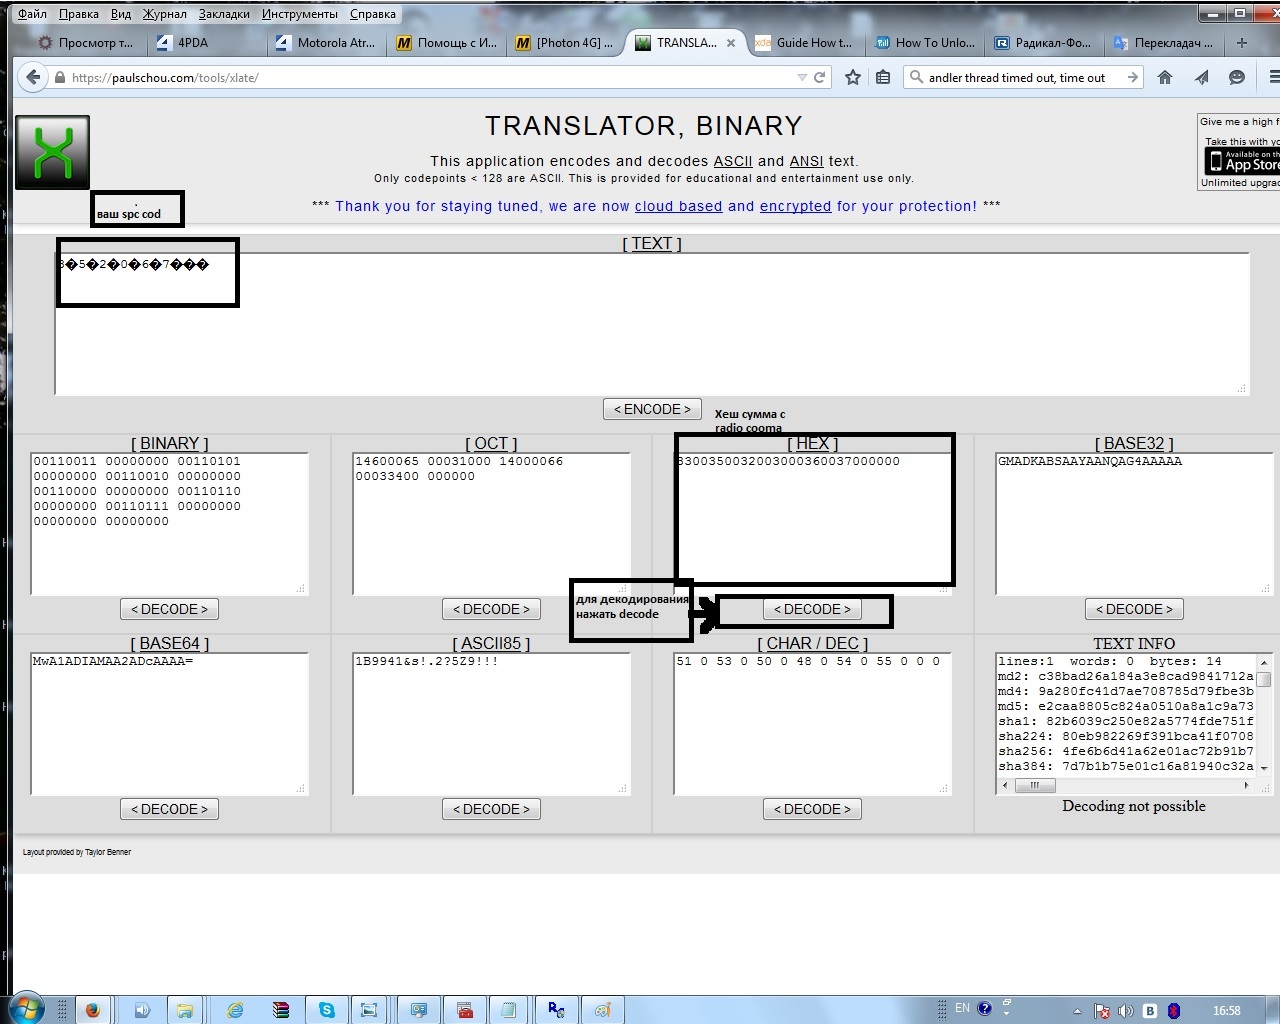The width and height of the screenshot is (1280, 1024).
Task: Click in the browser search field
Action: coord(1023,77)
